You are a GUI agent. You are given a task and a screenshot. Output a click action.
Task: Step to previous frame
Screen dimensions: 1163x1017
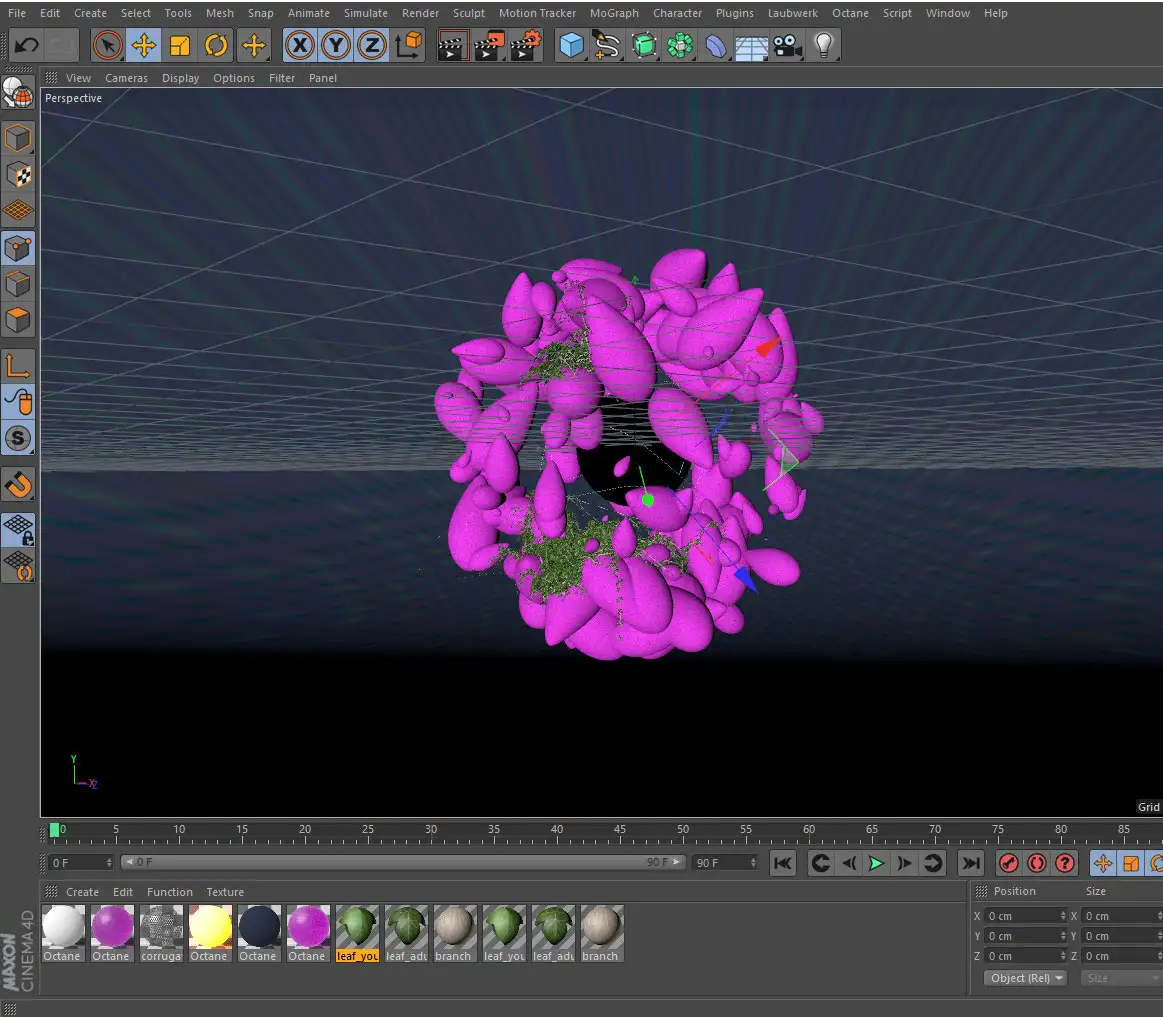click(x=849, y=863)
